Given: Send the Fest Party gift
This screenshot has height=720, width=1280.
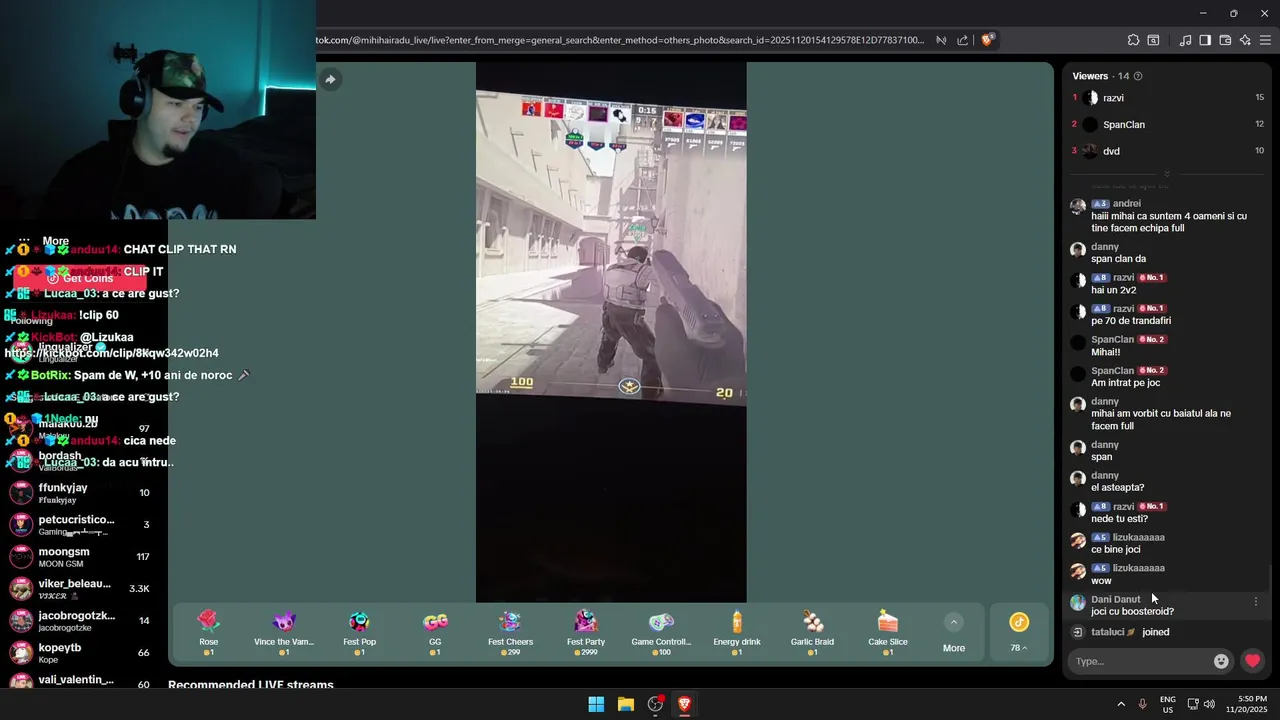Looking at the screenshot, I should pyautogui.click(x=586, y=632).
